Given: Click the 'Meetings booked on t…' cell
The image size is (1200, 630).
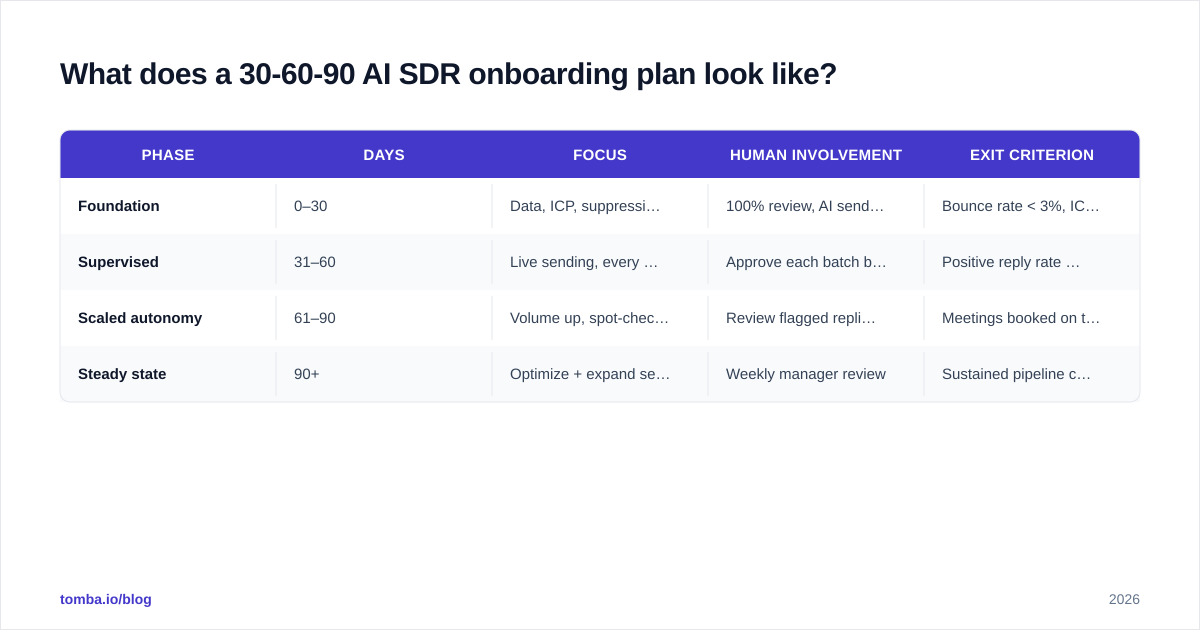Looking at the screenshot, I should [x=1032, y=318].
